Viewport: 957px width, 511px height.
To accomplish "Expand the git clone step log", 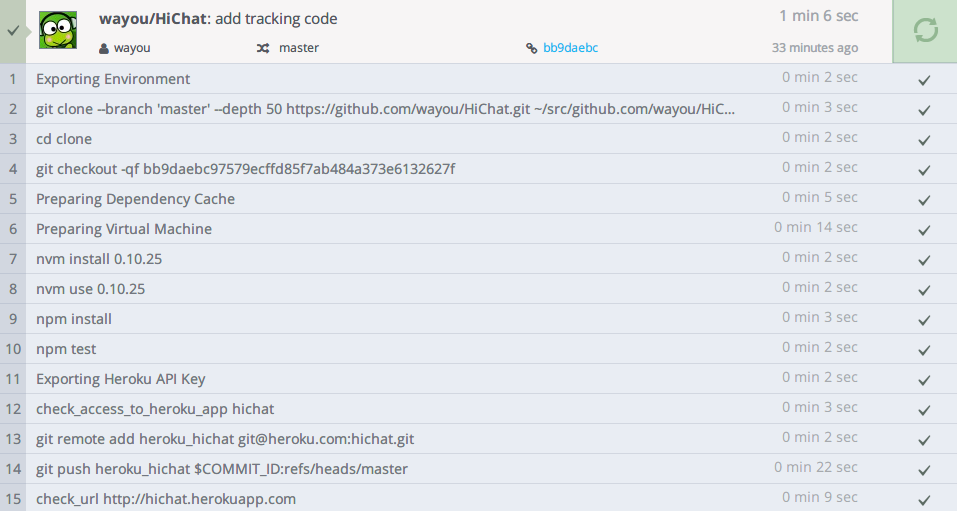I will click(385, 109).
